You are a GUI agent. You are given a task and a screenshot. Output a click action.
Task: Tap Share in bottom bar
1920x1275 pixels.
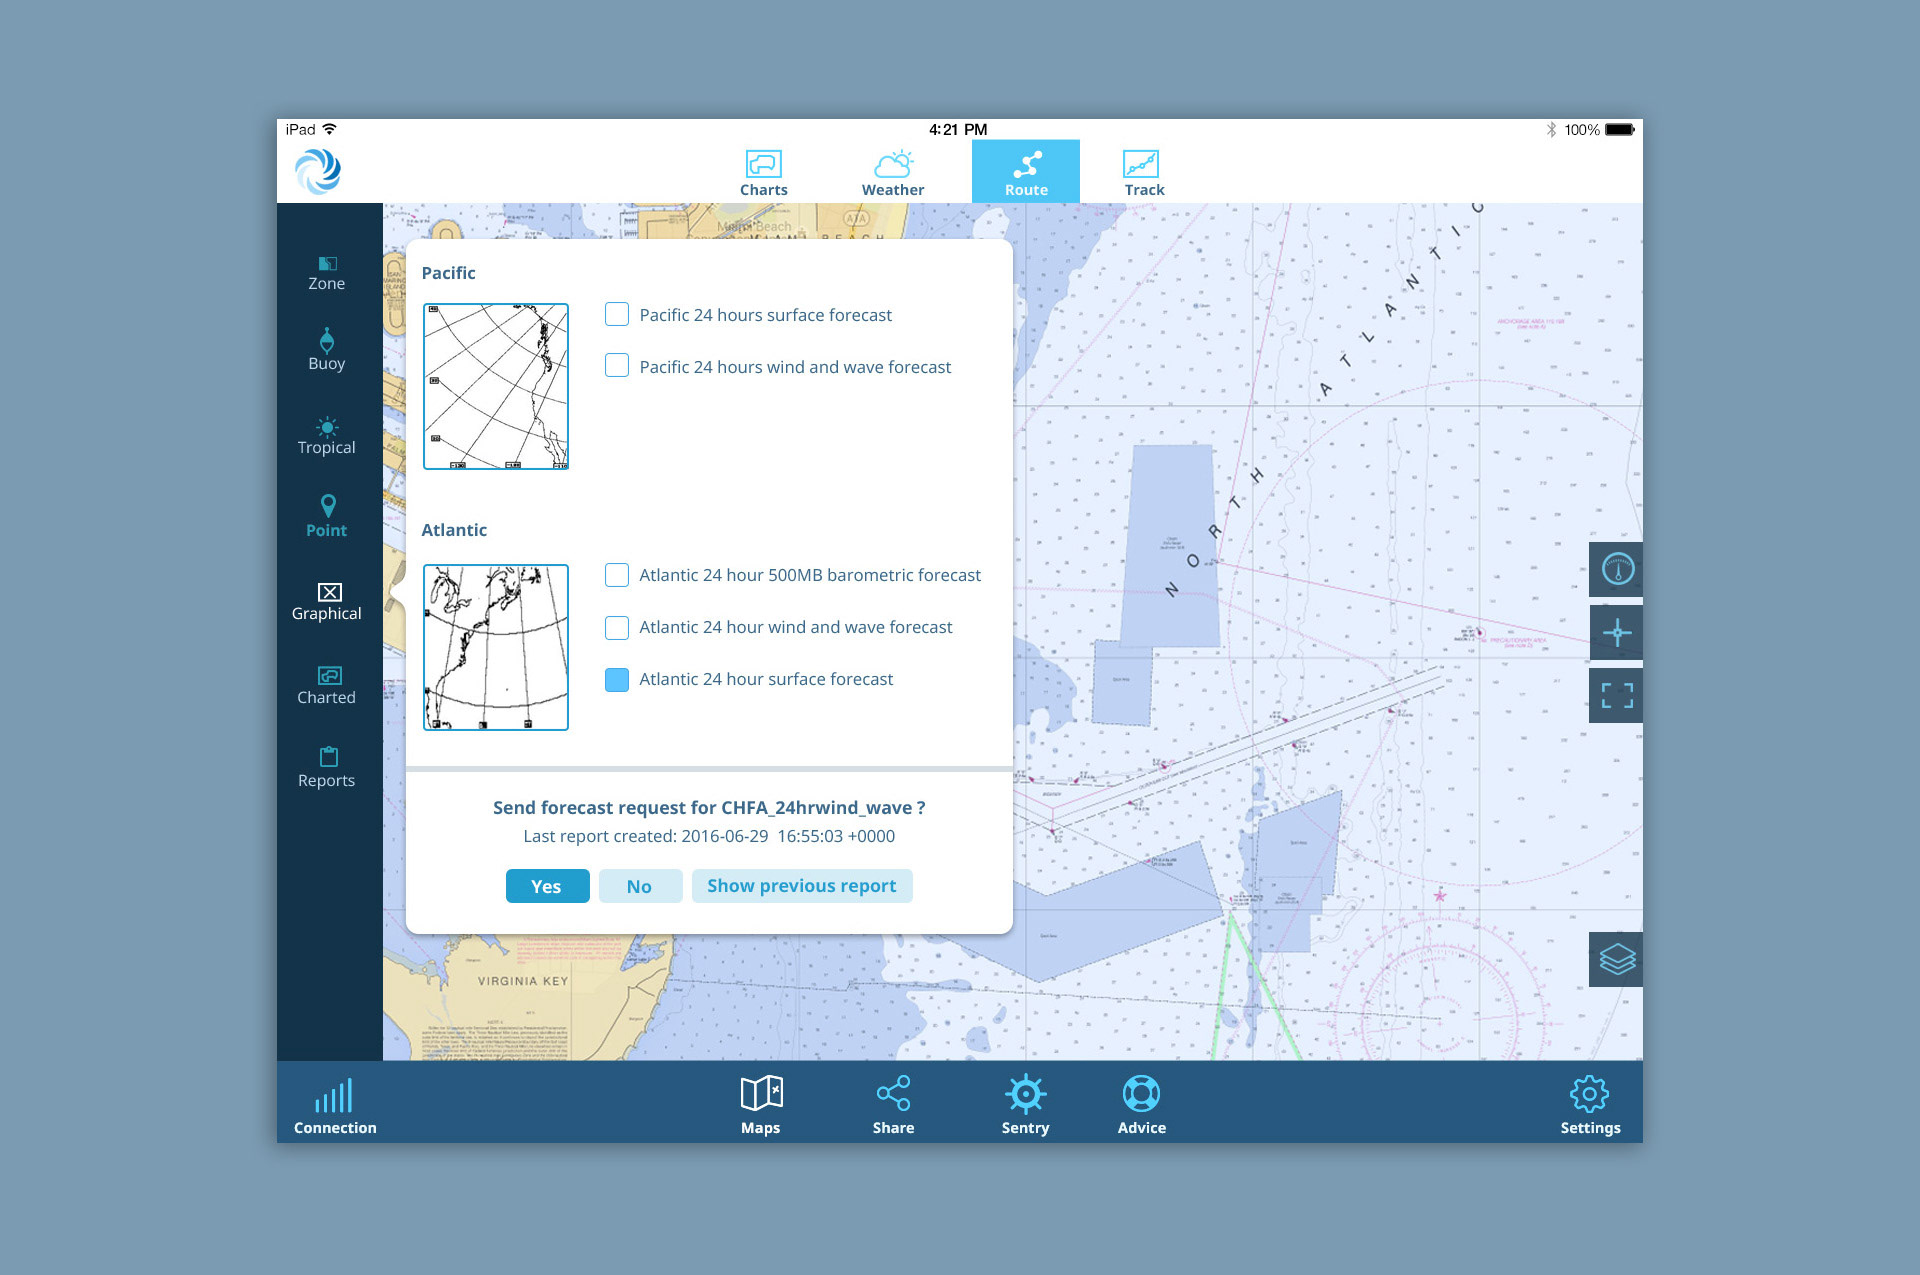(x=893, y=1106)
